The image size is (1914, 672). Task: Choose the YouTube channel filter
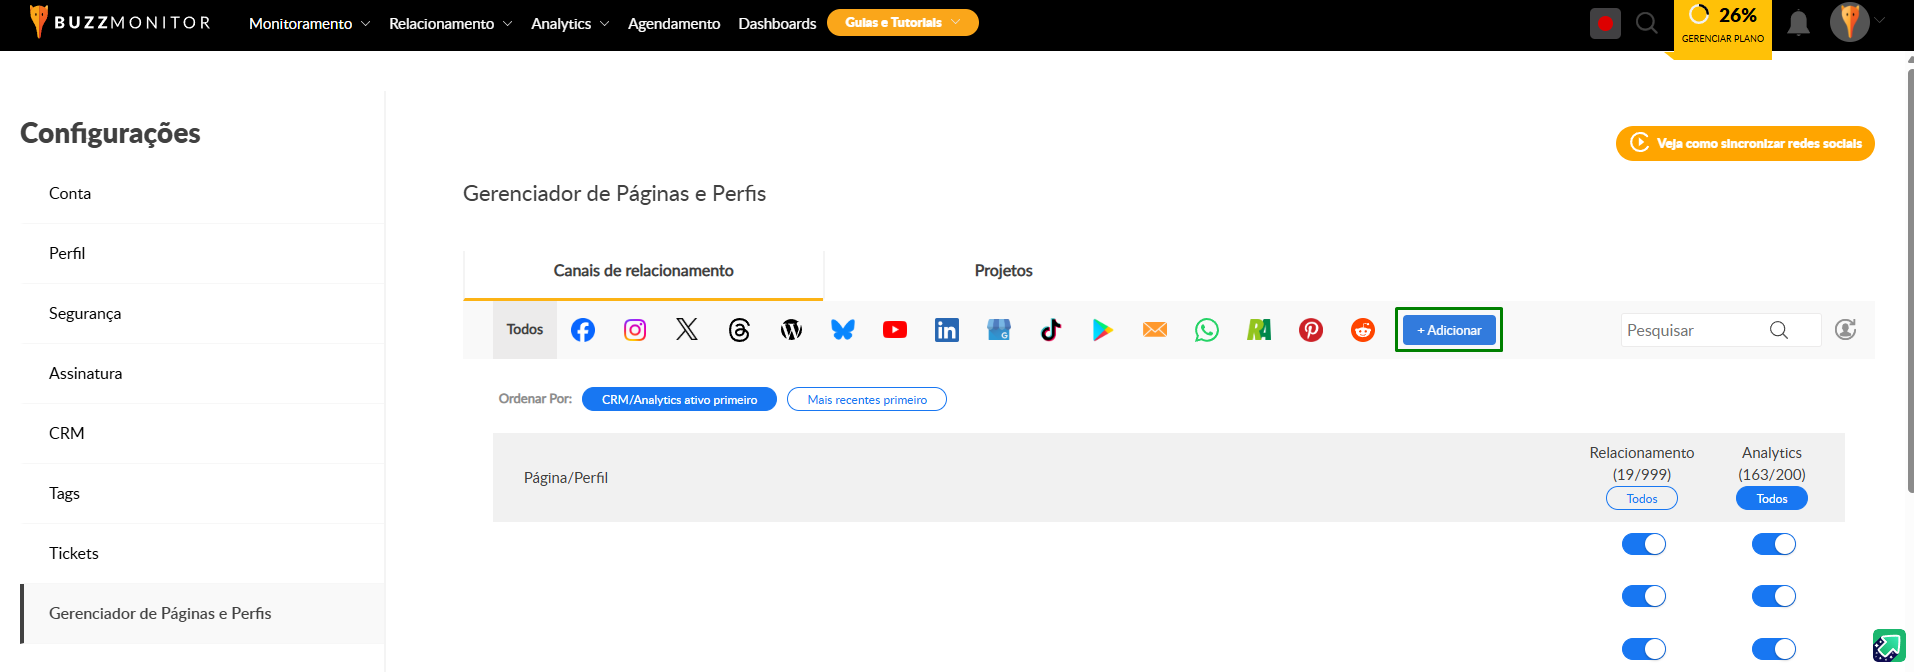click(x=895, y=330)
